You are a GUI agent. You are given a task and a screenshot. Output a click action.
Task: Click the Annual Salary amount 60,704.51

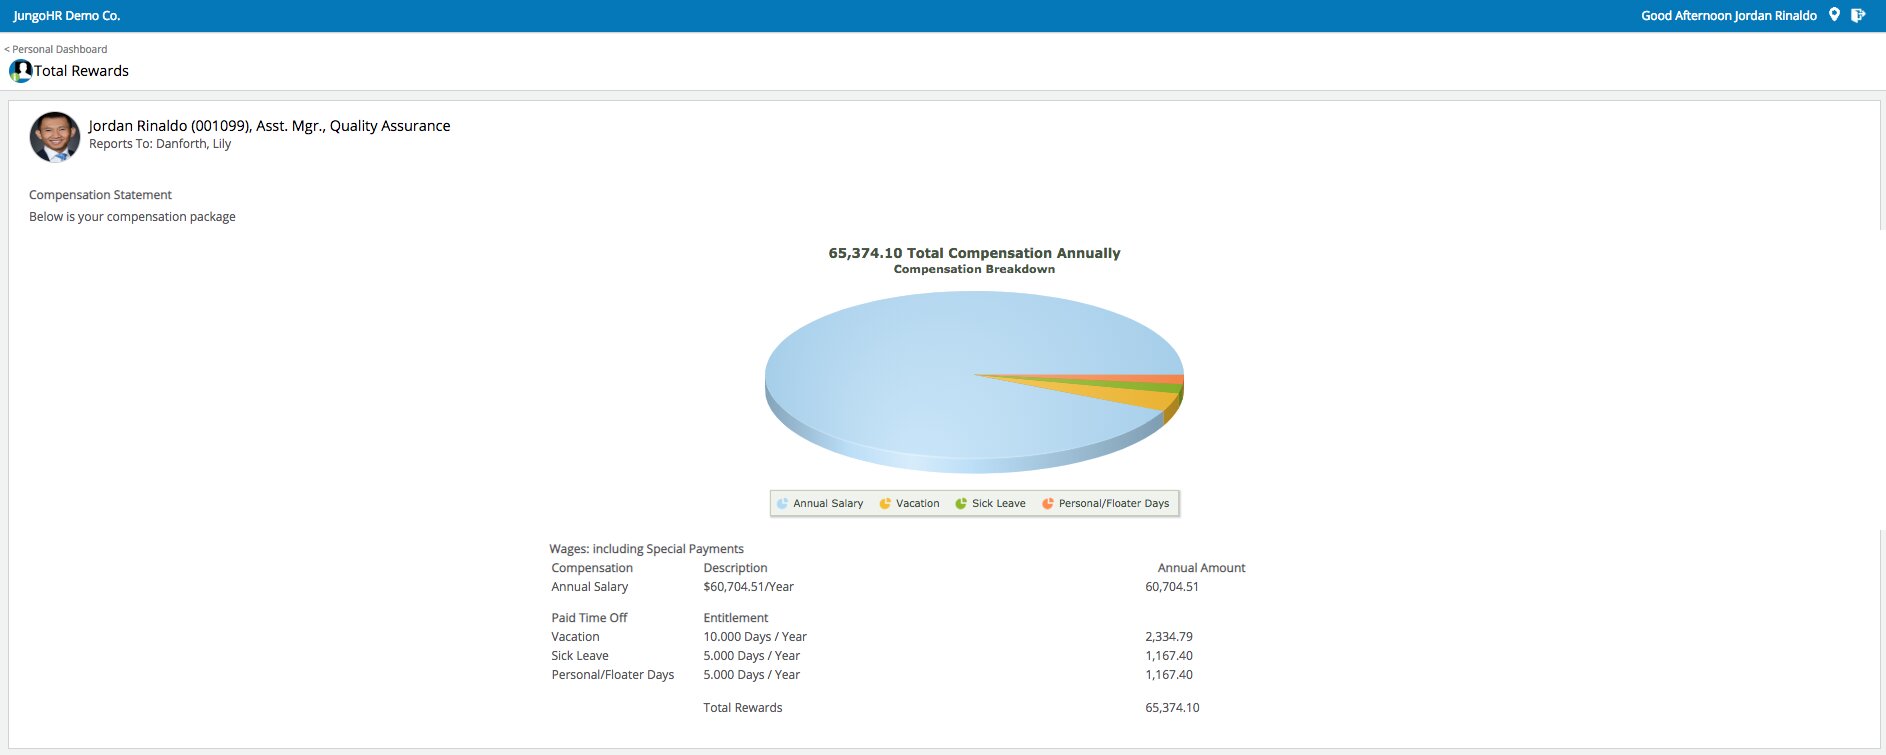coord(1171,587)
